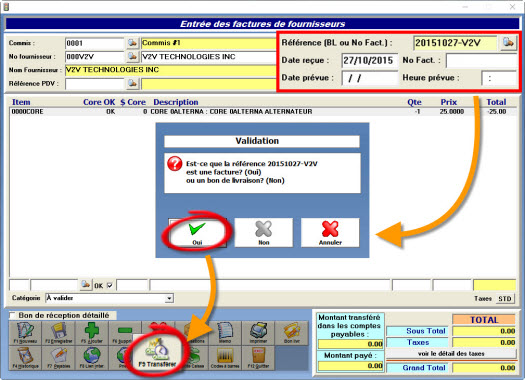Click the Item column header
The height and width of the screenshot is (380, 525).
[21, 102]
